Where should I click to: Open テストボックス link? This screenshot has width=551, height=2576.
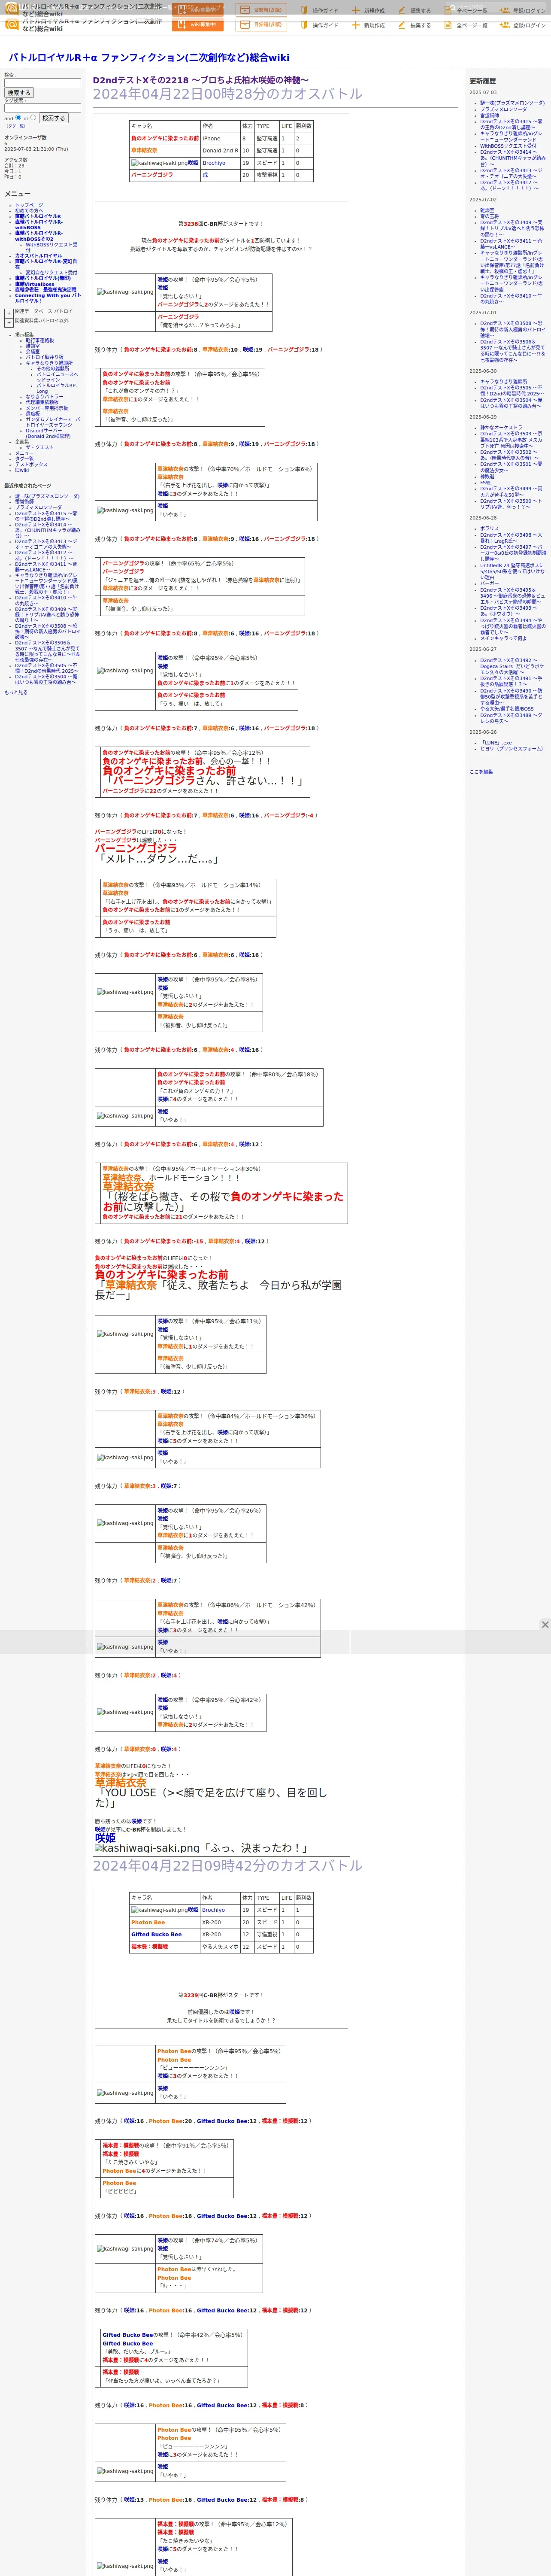[x=31, y=464]
